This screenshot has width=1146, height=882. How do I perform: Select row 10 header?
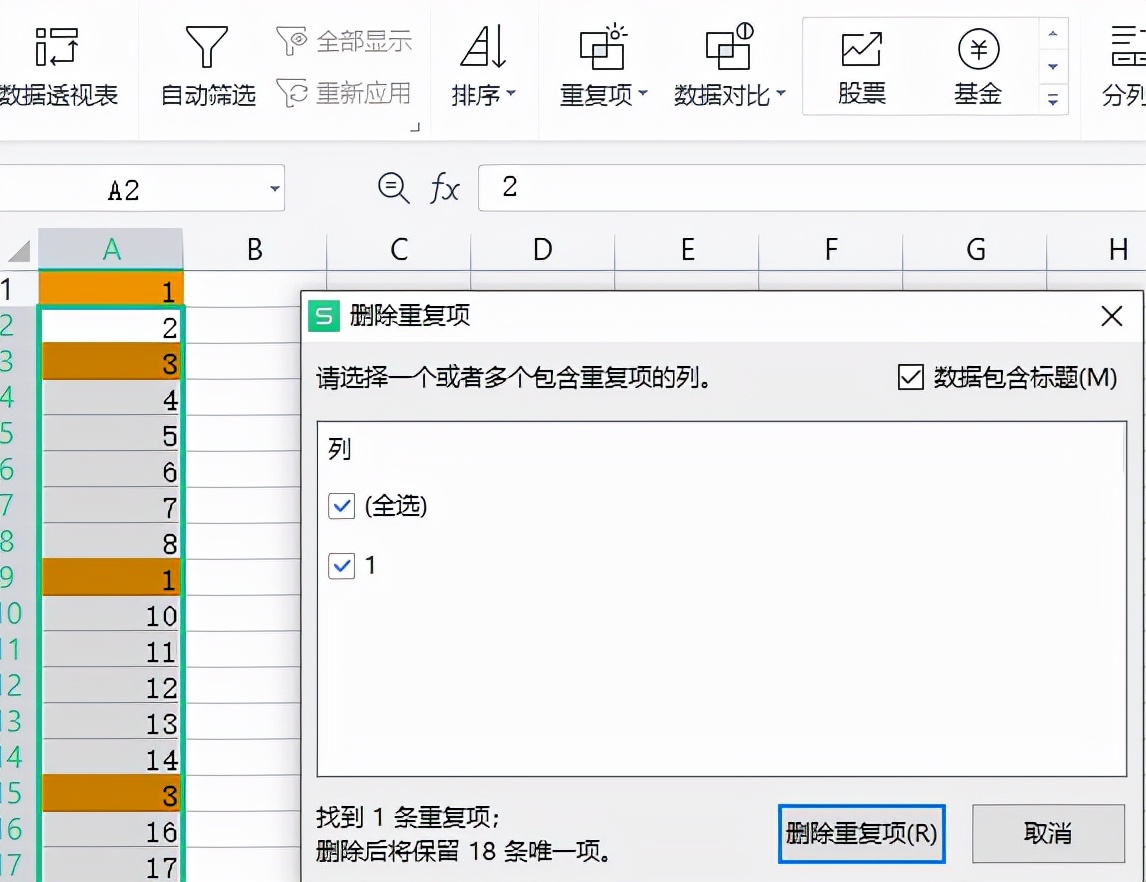click(x=18, y=613)
